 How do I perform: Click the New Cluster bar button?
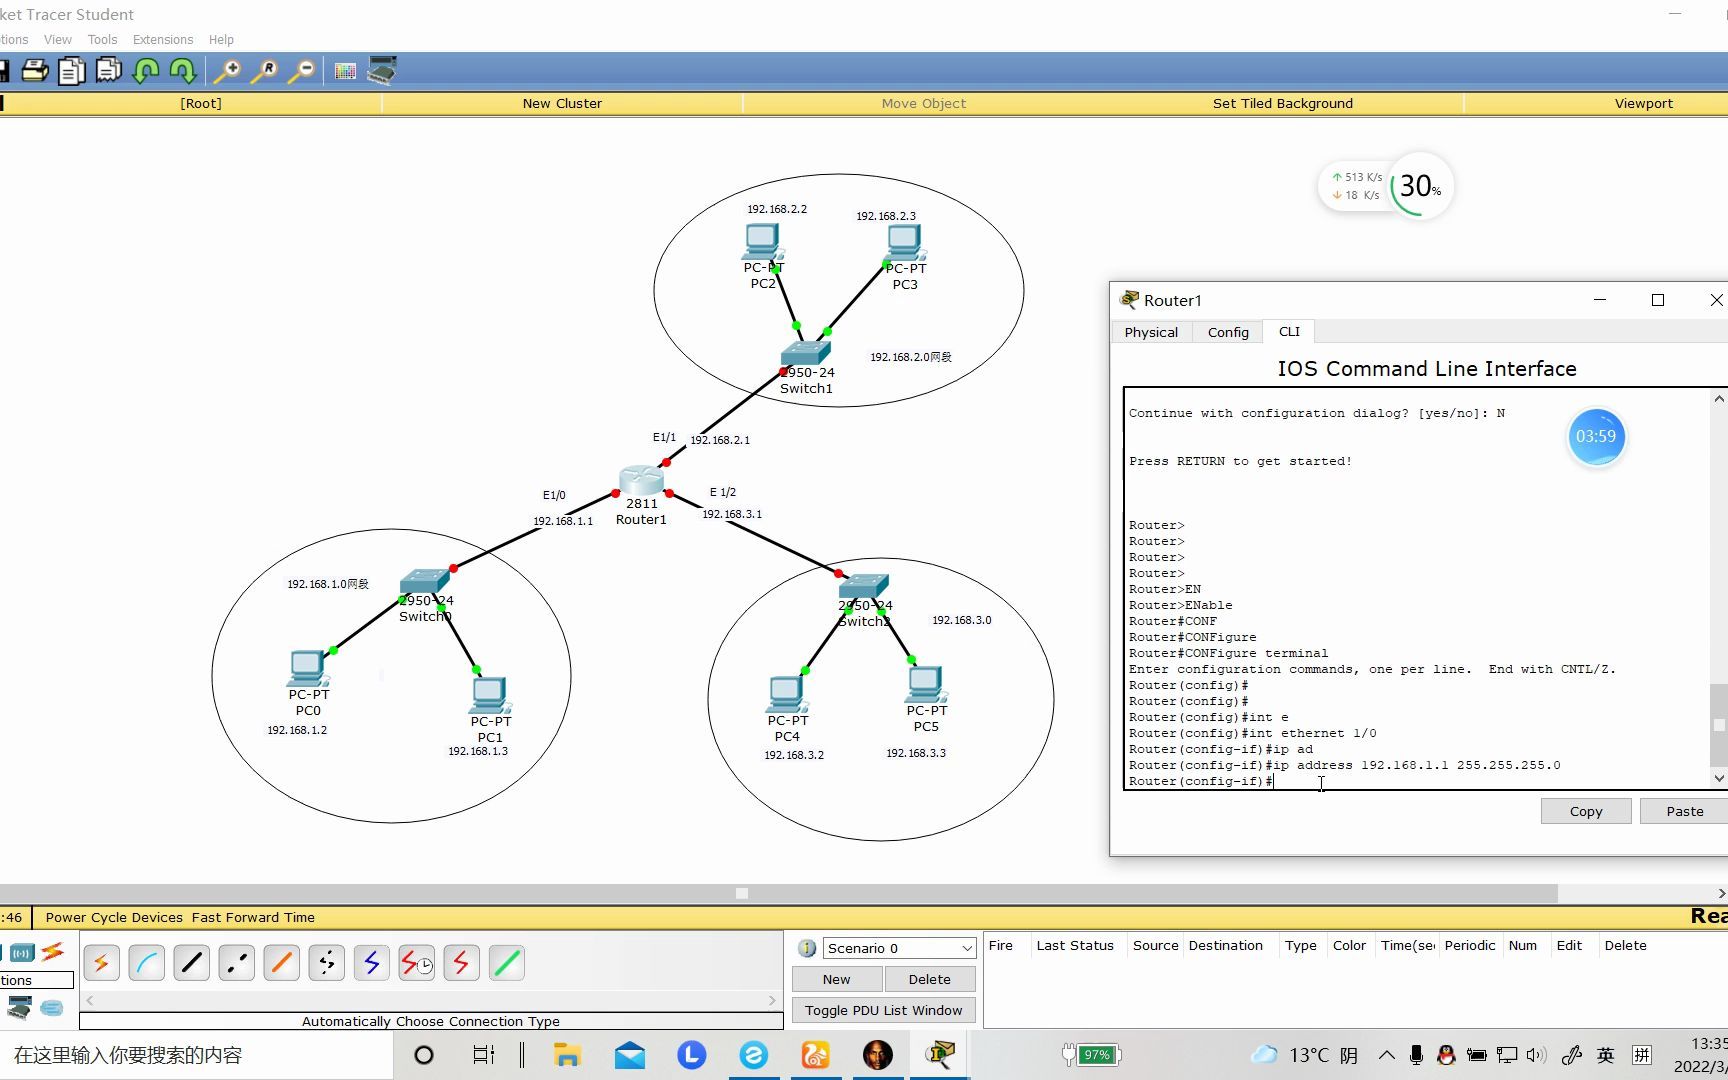[562, 103]
